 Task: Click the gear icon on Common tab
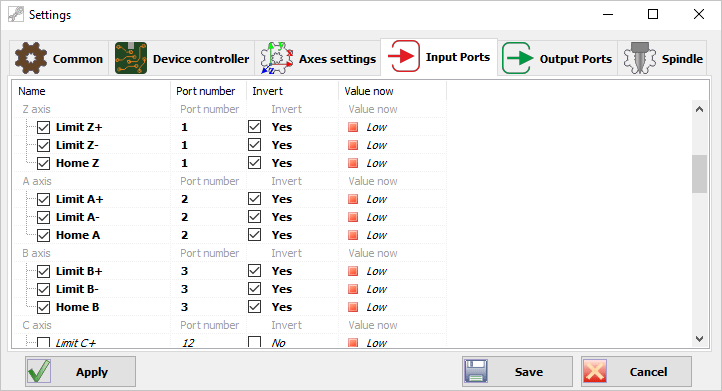click(x=31, y=58)
